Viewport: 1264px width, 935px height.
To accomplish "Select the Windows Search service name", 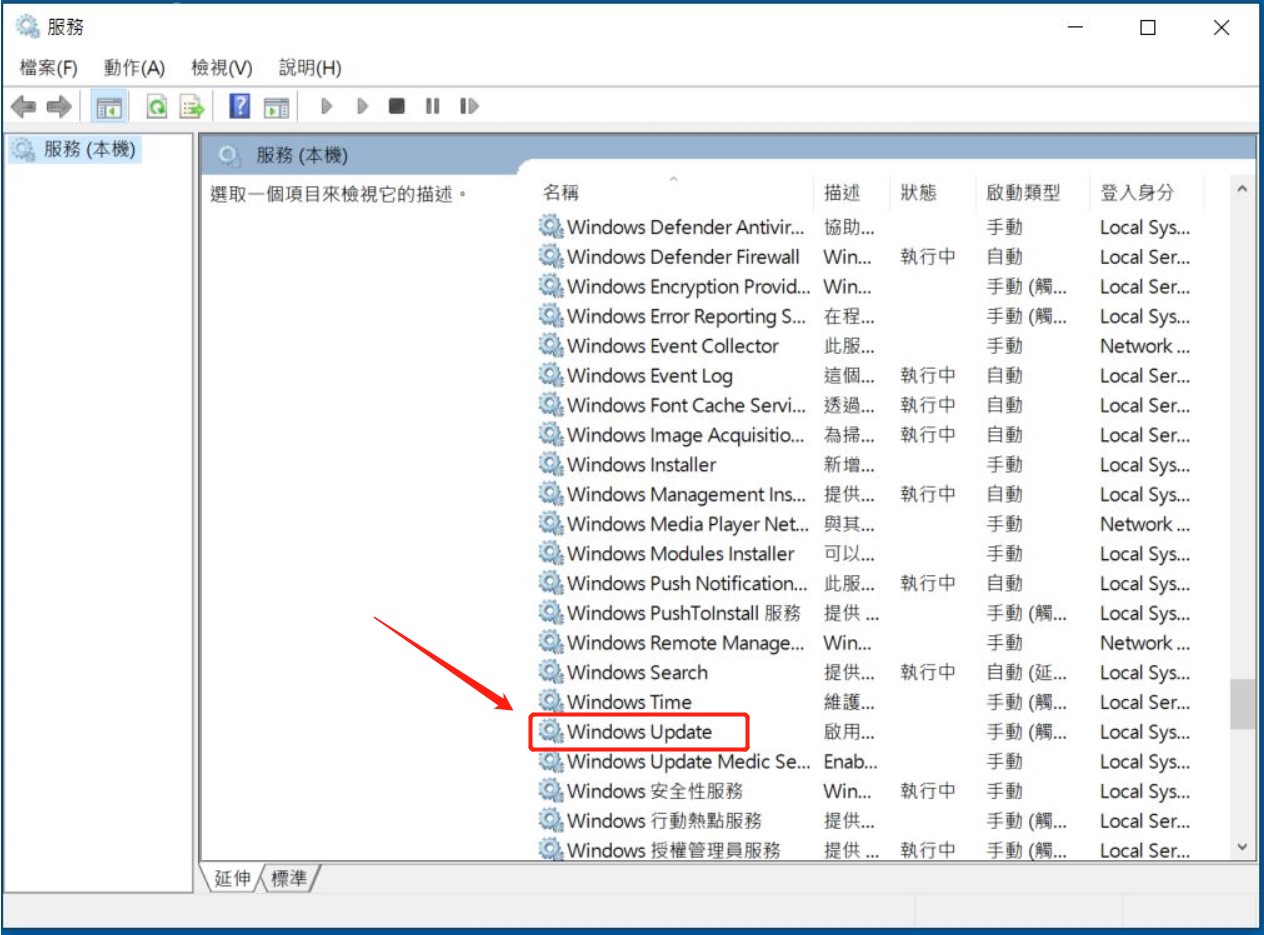I will pyautogui.click(x=637, y=672).
